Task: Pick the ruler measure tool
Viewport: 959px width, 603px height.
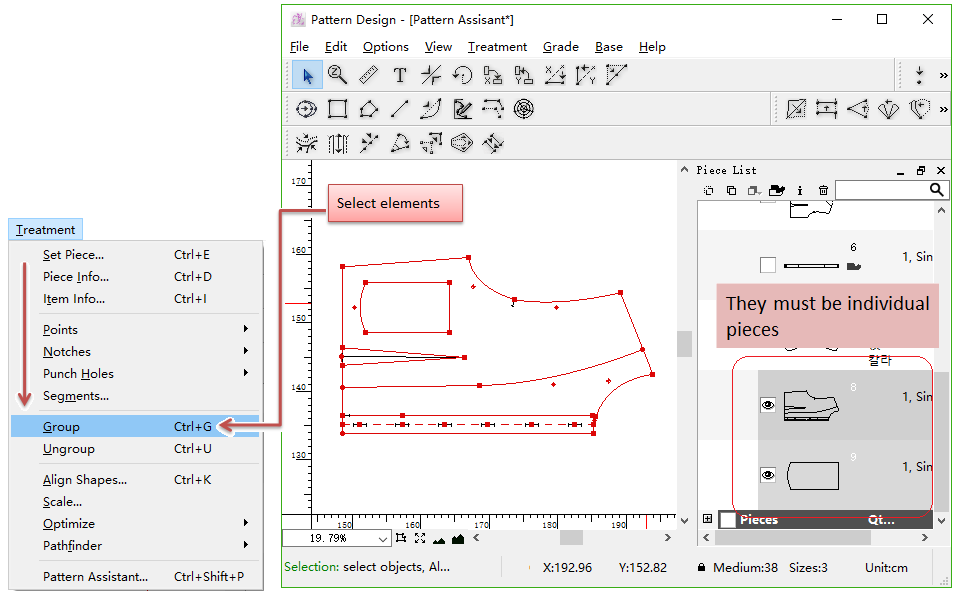Action: pyautogui.click(x=368, y=75)
